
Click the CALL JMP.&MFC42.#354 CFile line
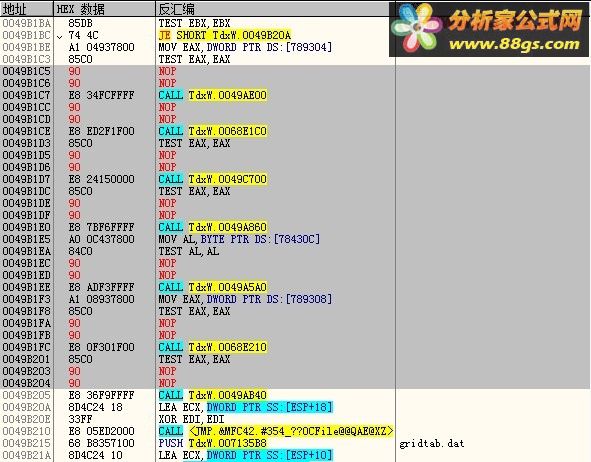[x=276, y=431]
